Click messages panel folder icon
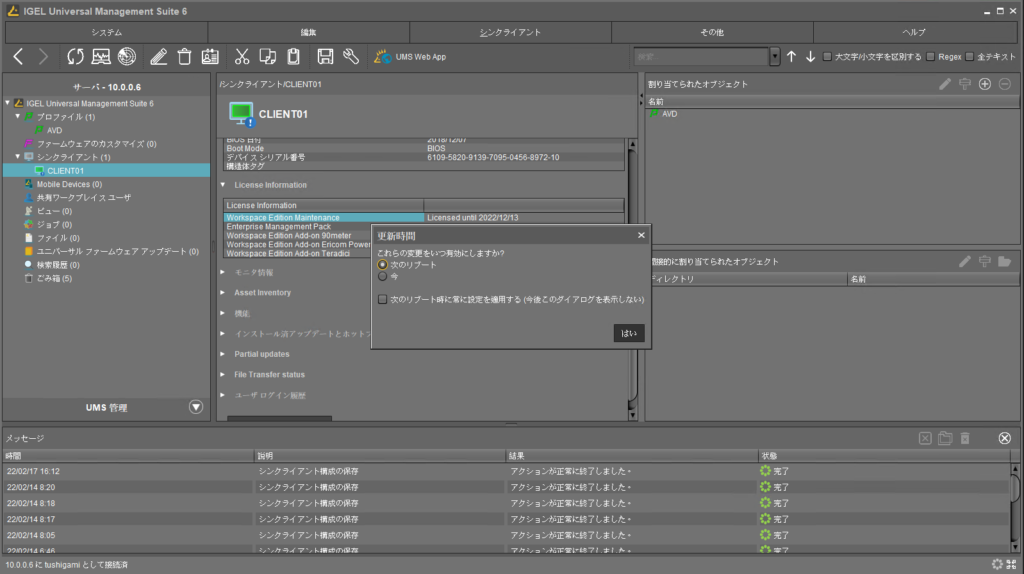The width and height of the screenshot is (1024, 574). pyautogui.click(x=945, y=438)
